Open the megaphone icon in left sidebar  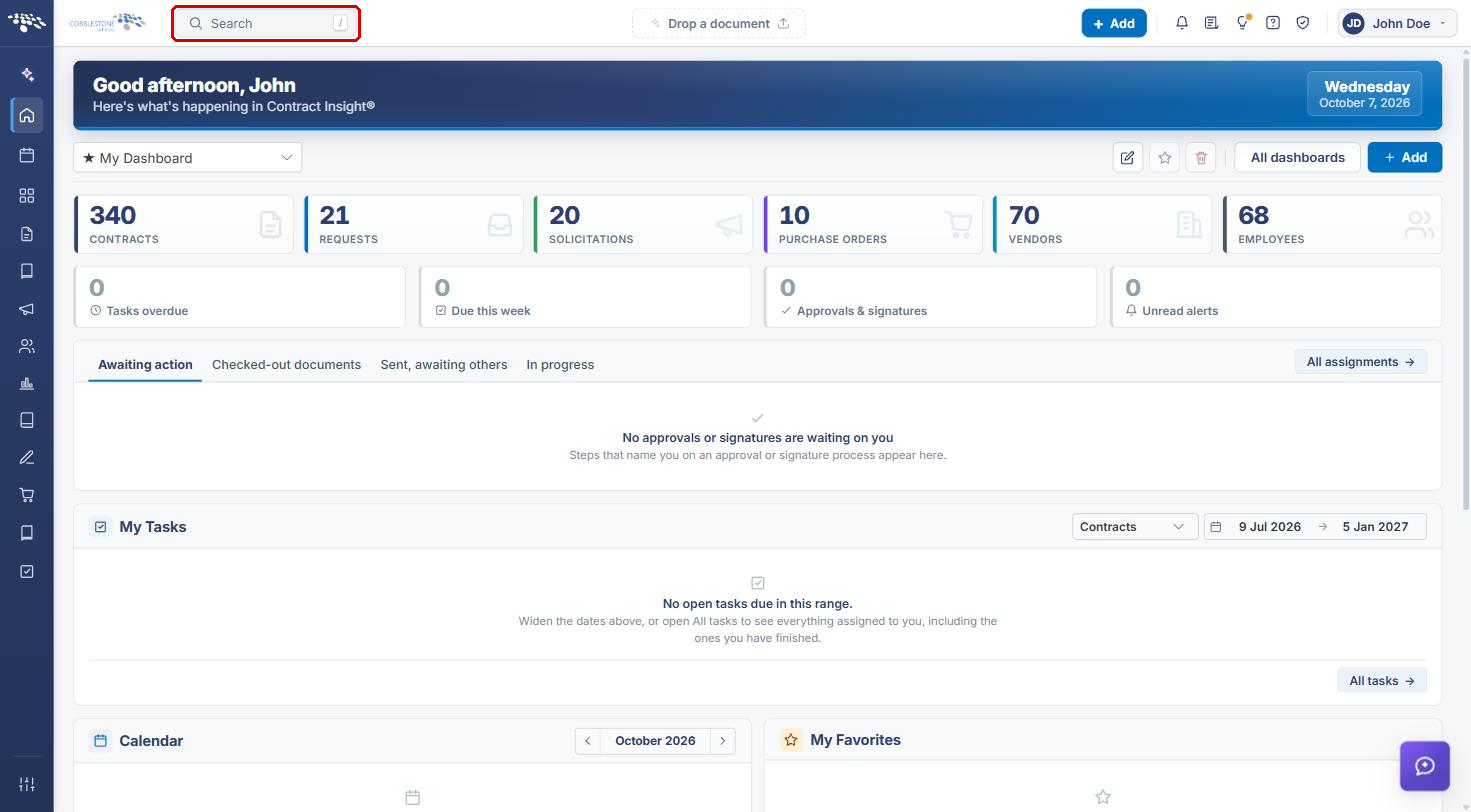pyautogui.click(x=27, y=309)
